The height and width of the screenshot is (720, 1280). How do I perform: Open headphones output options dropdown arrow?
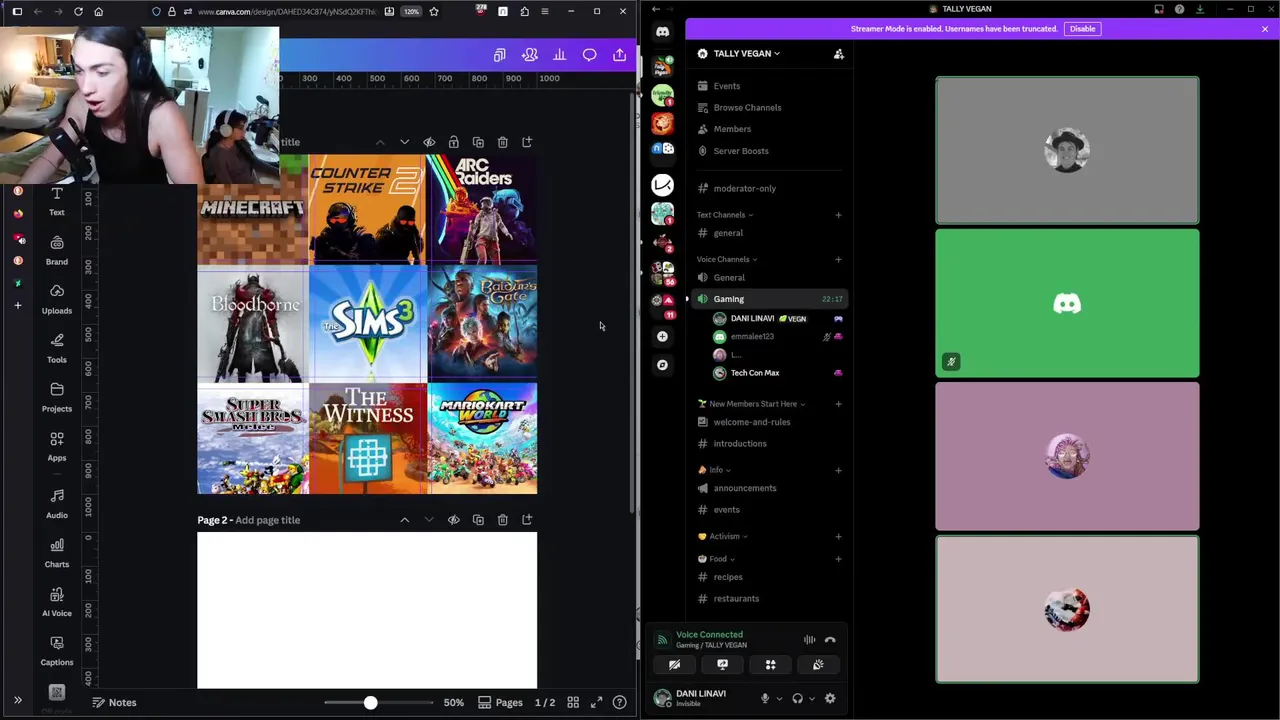[811, 699]
